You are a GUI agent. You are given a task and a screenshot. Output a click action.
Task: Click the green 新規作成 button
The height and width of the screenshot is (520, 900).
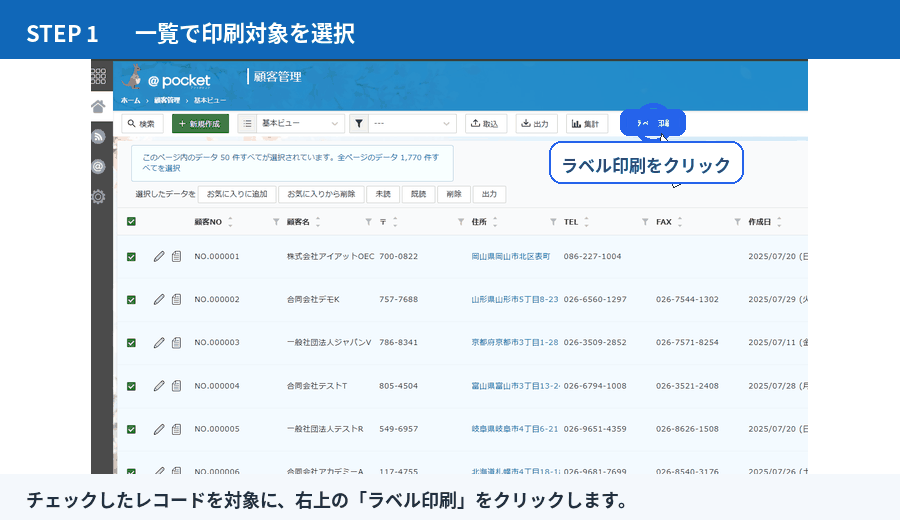200,123
